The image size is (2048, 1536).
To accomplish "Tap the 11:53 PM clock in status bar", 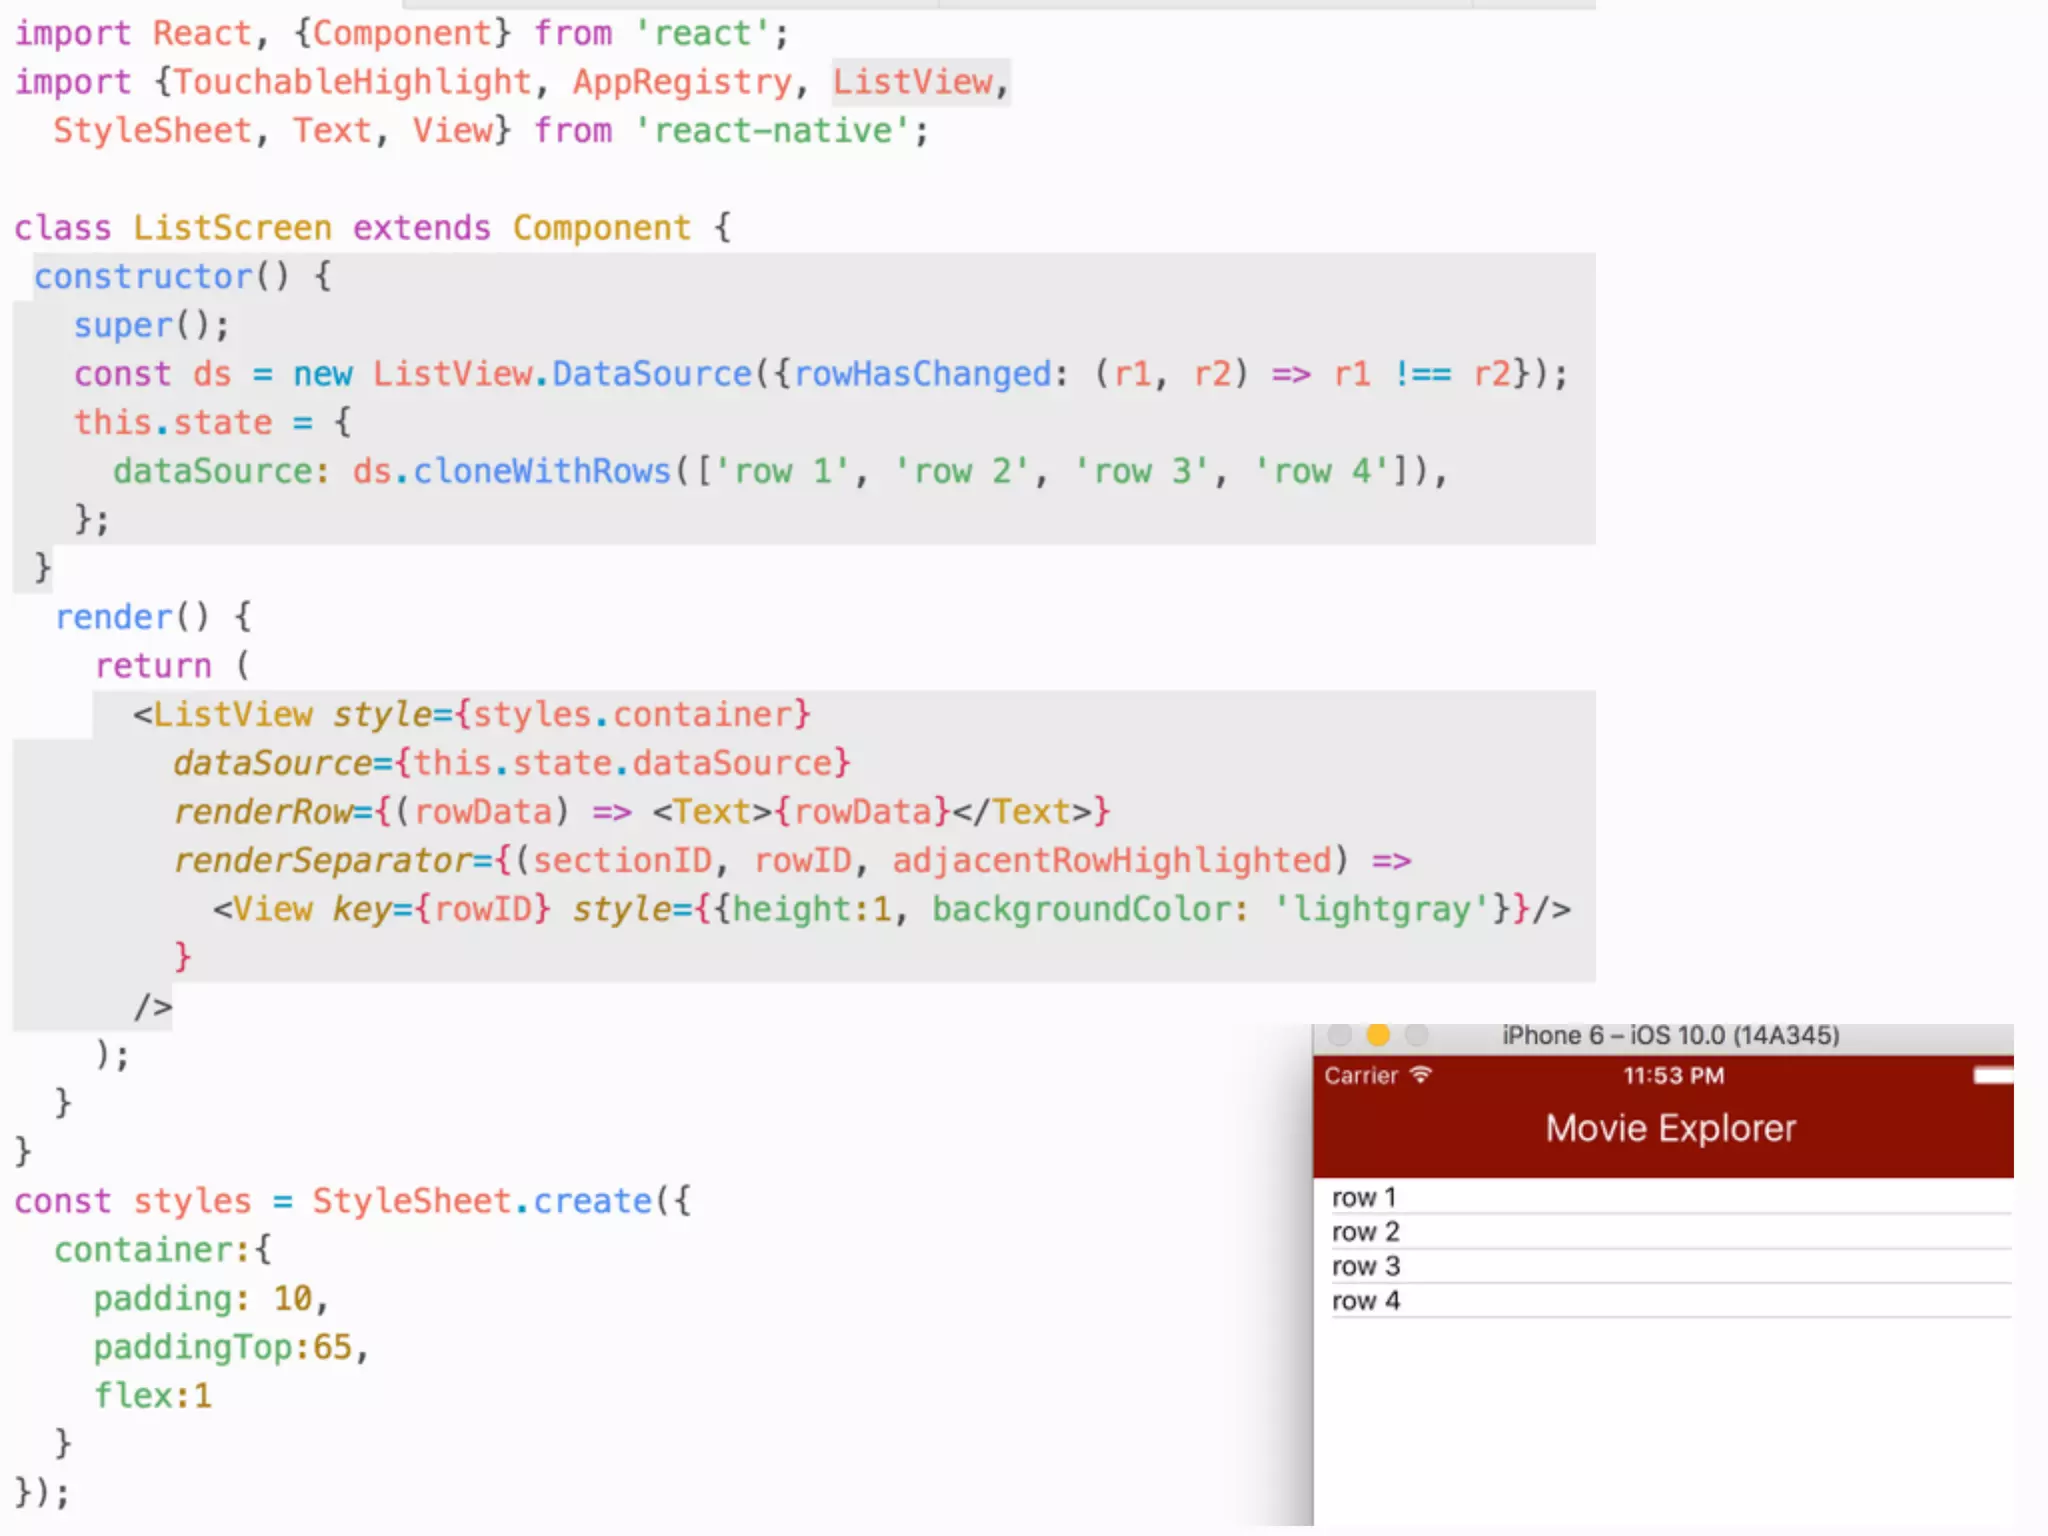I will (x=1673, y=1076).
